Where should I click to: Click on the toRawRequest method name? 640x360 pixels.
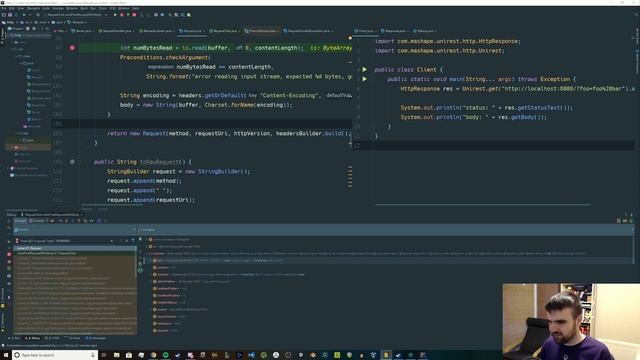coord(159,162)
